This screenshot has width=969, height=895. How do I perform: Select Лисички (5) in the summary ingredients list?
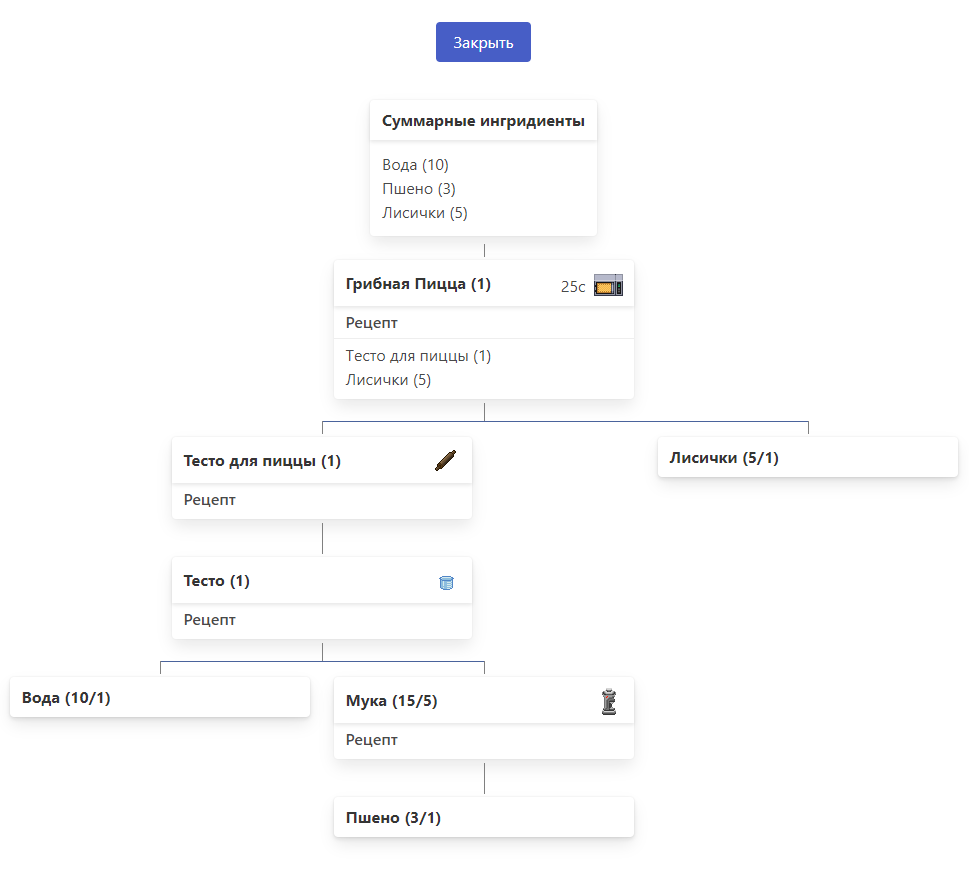pyautogui.click(x=425, y=213)
